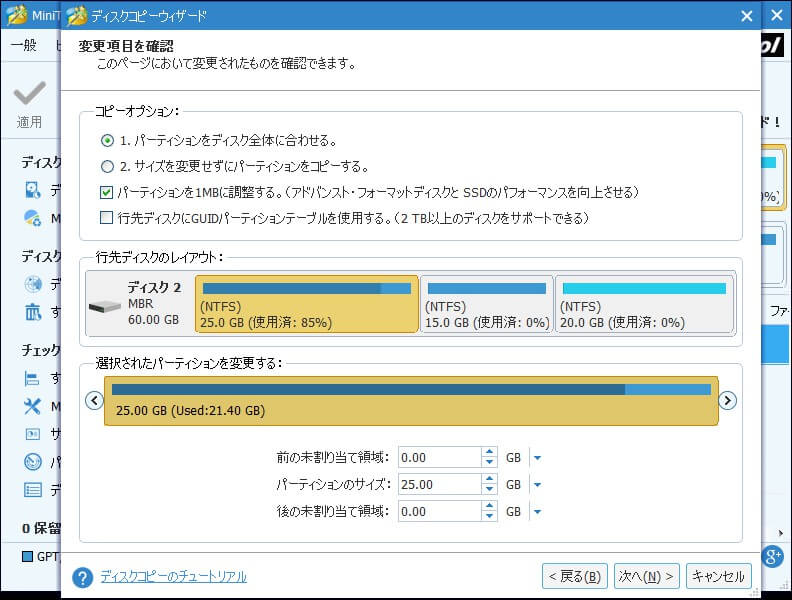
Task: Click the trash delete icon in sidebar
Action: click(33, 312)
